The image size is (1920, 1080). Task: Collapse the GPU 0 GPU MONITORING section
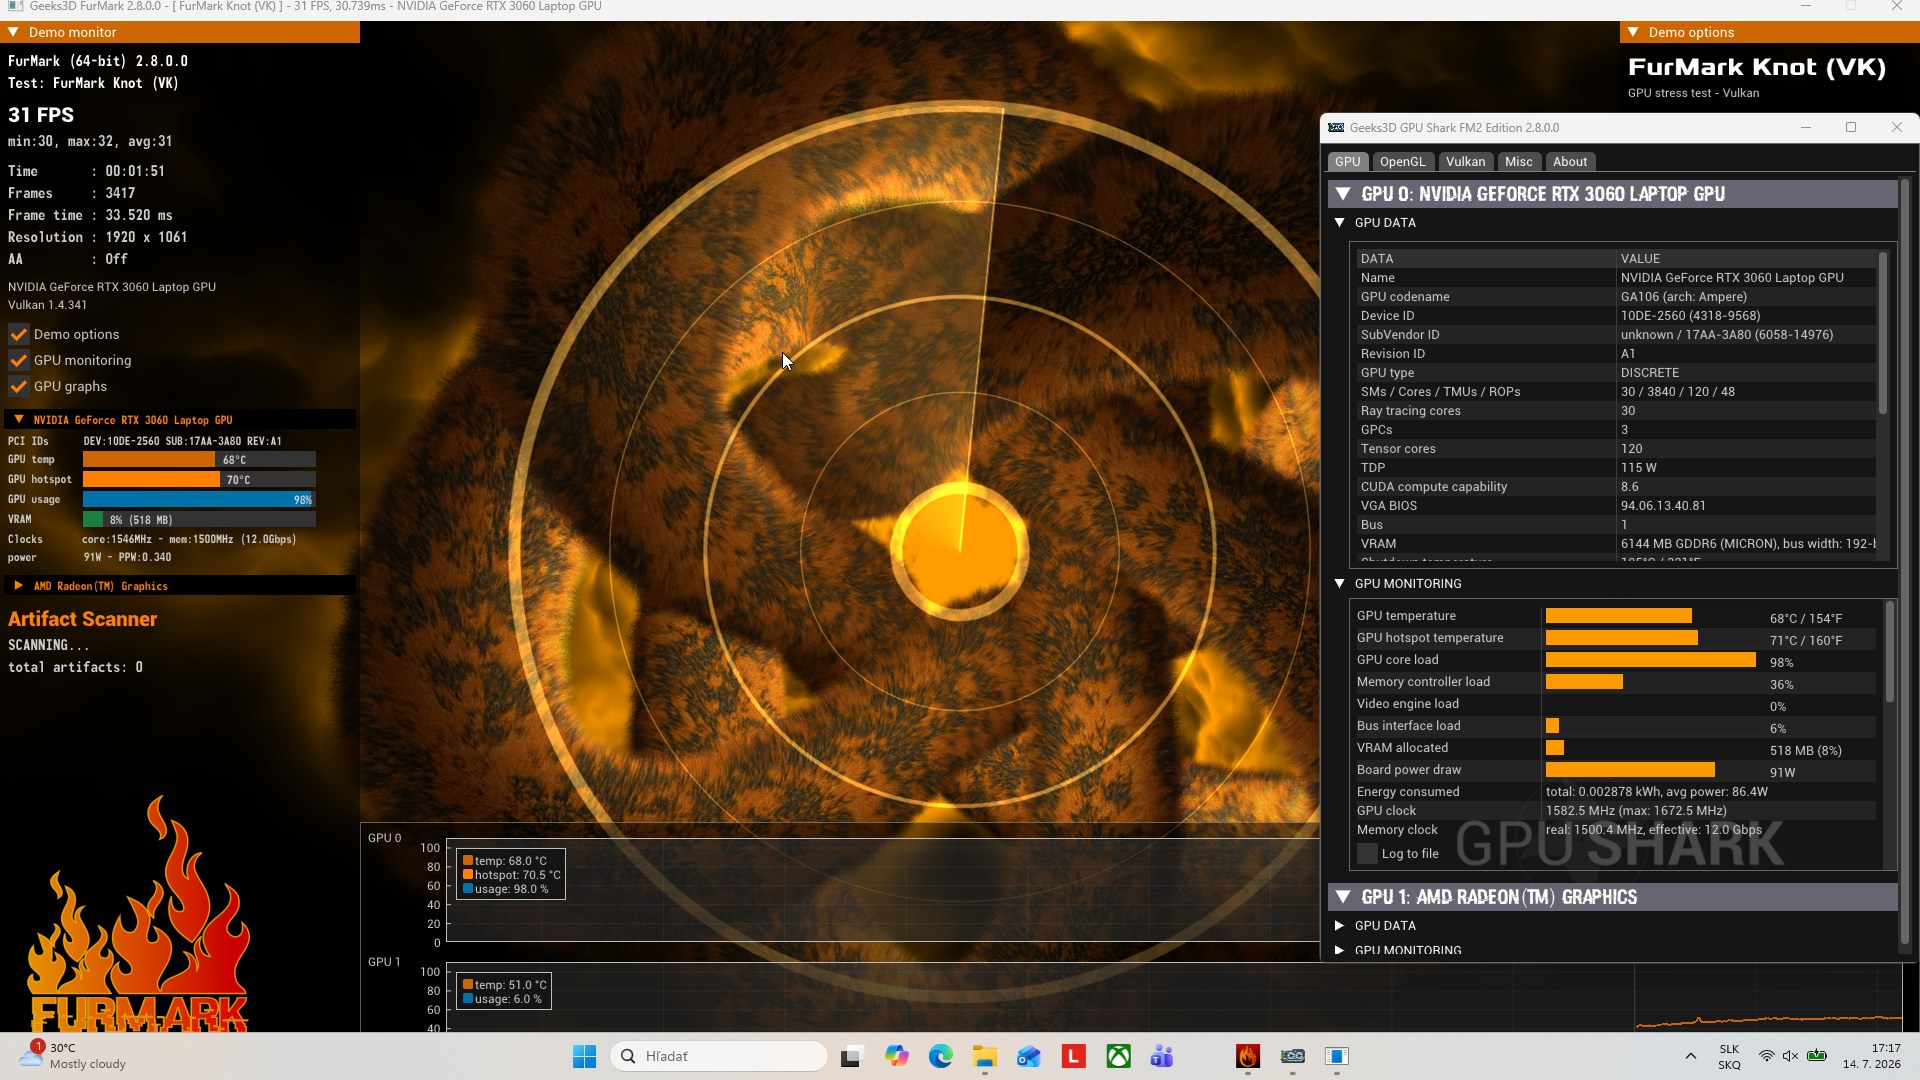(x=1340, y=584)
